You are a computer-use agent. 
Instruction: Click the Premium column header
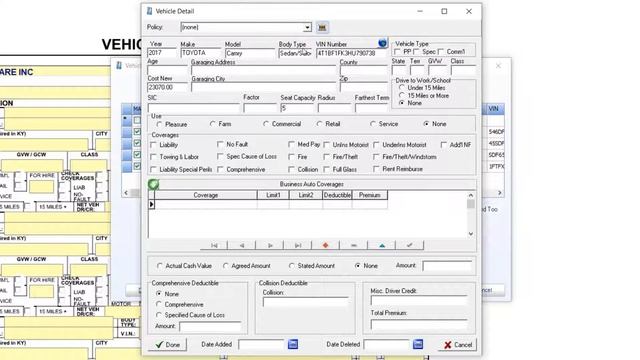coord(369,195)
